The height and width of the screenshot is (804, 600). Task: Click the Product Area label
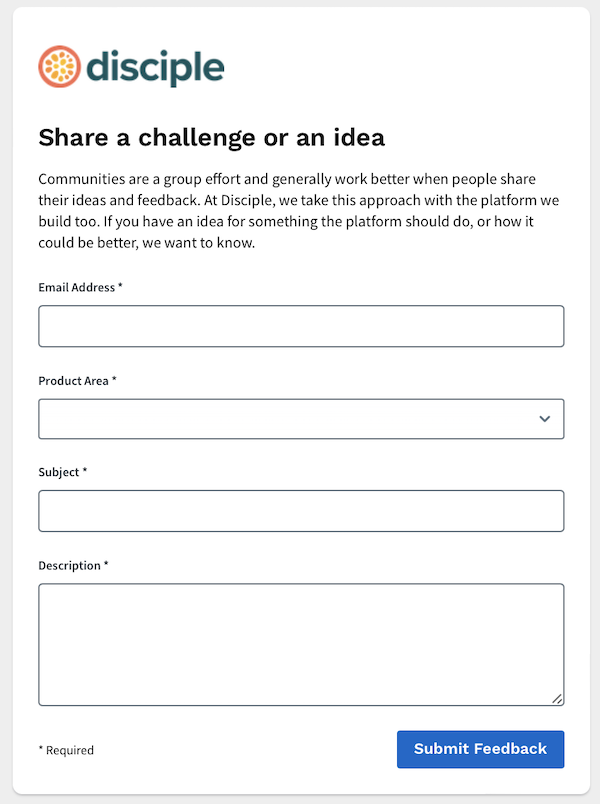click(73, 380)
